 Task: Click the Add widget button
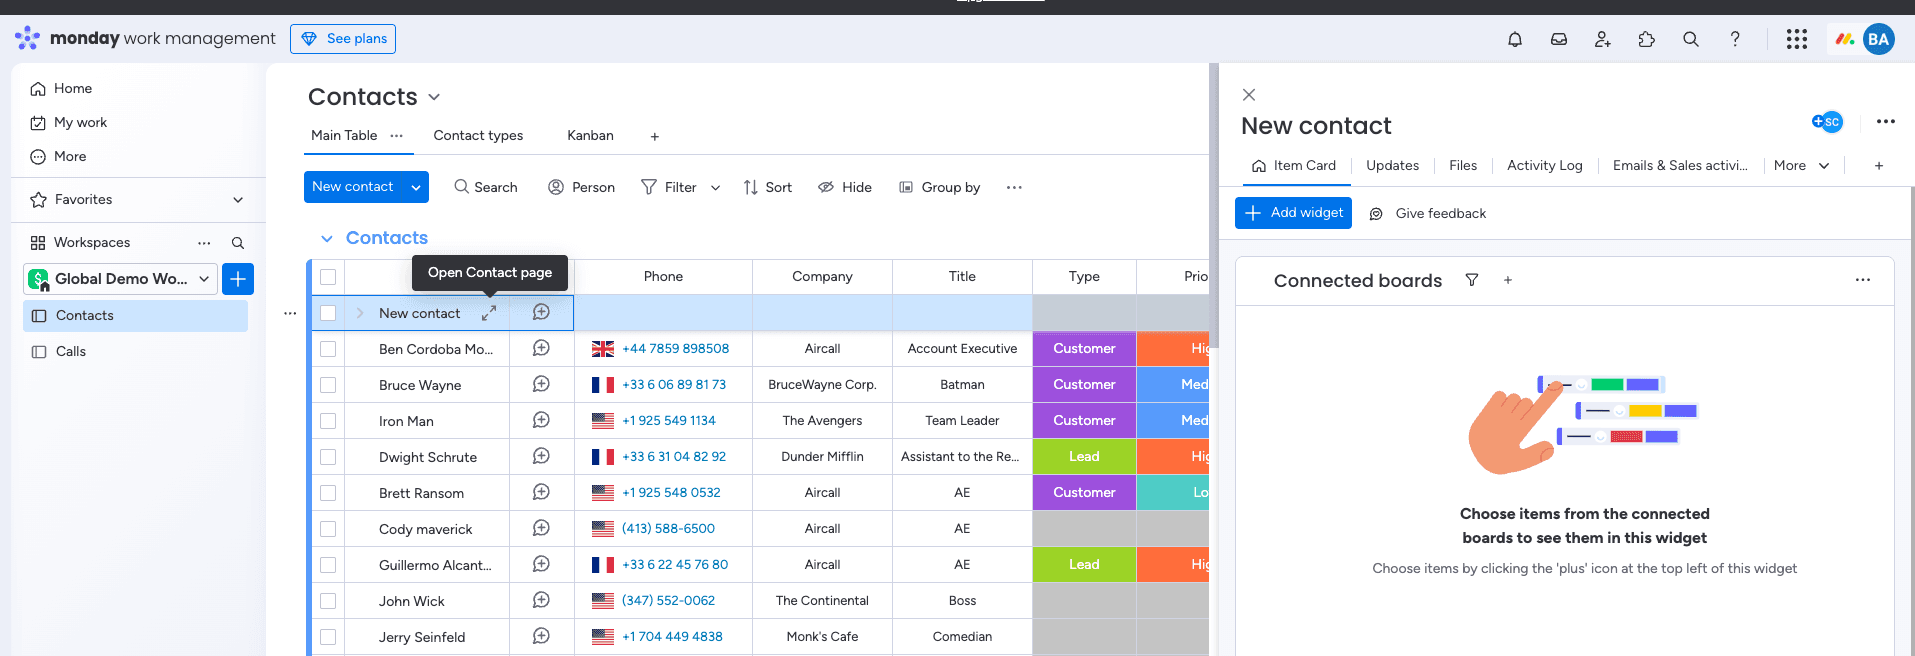click(x=1293, y=213)
